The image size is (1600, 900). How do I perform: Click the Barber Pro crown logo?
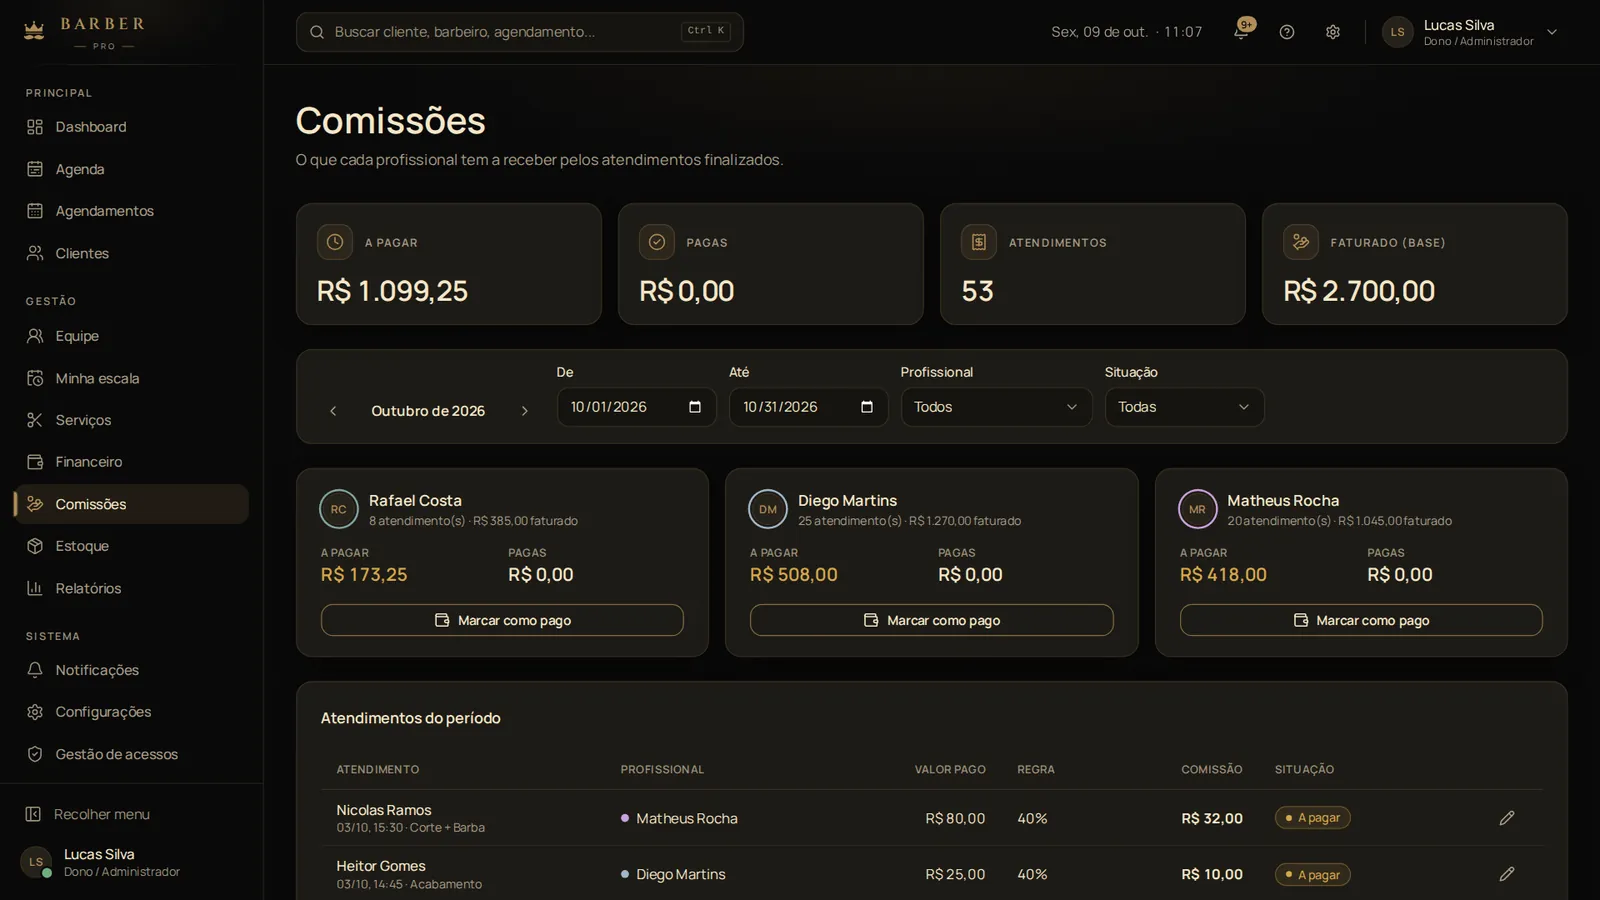(x=34, y=30)
